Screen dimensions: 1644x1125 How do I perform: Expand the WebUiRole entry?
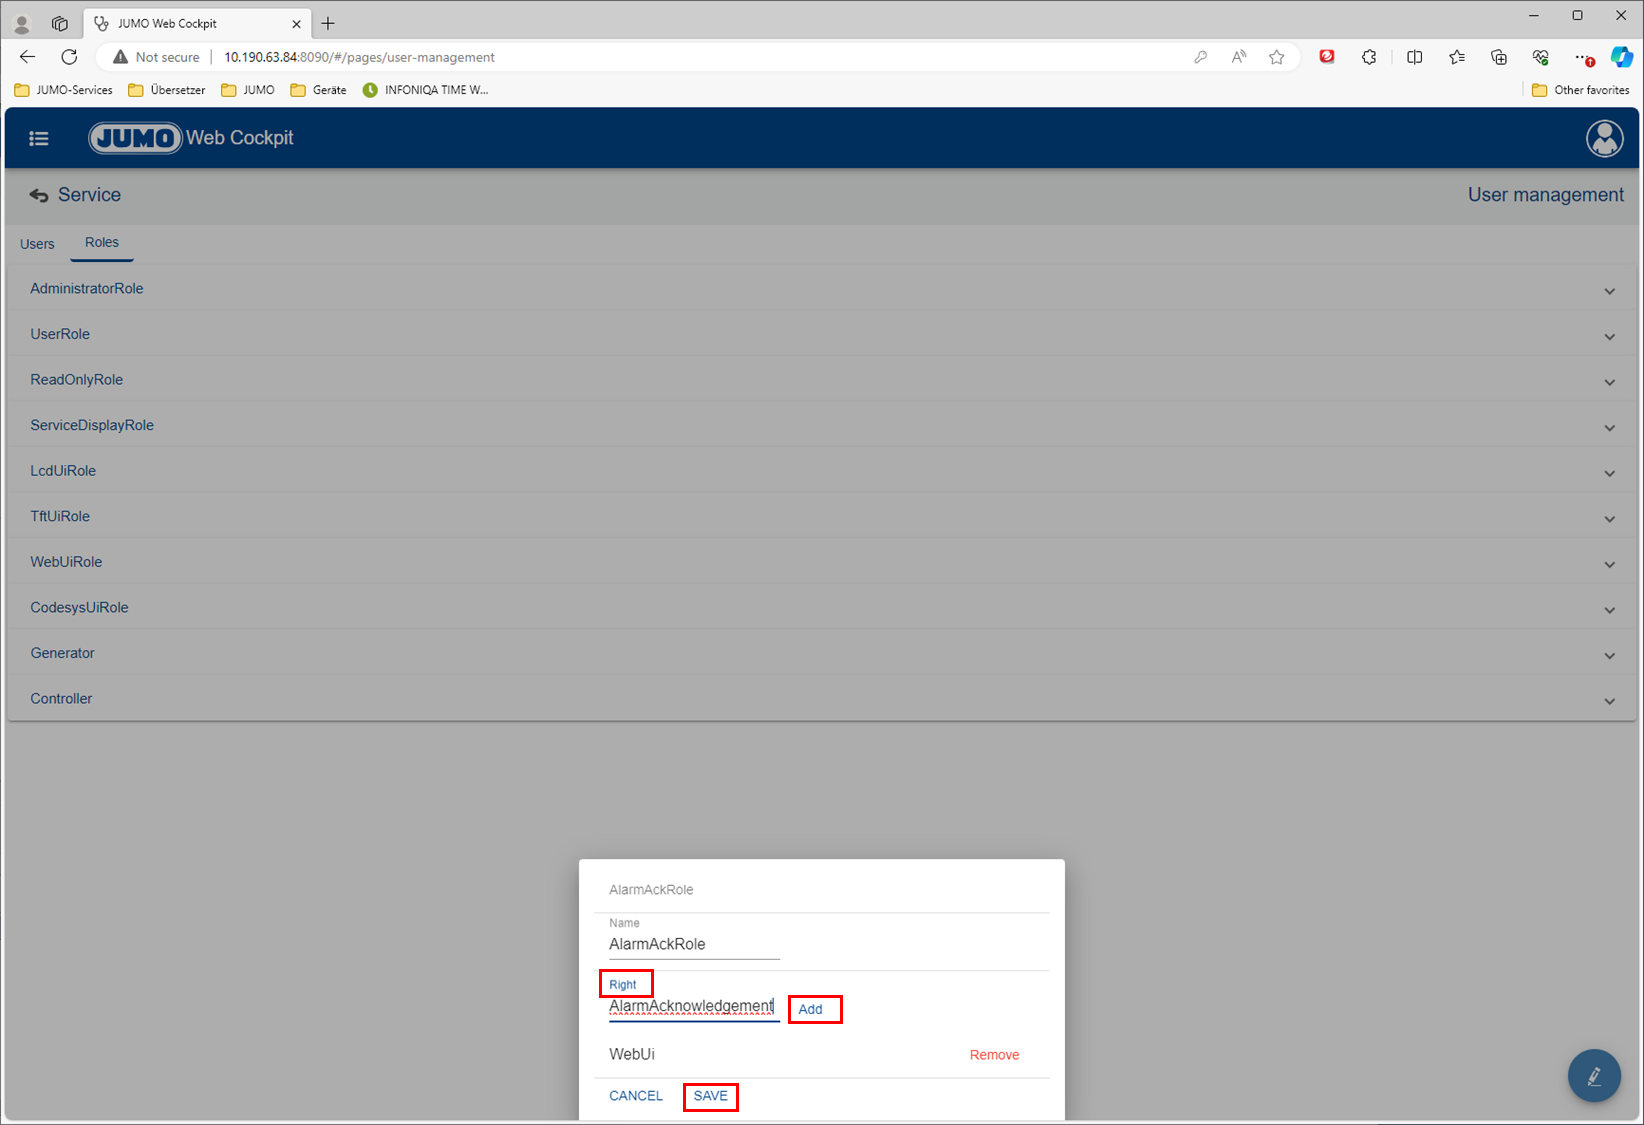[x=1609, y=564]
